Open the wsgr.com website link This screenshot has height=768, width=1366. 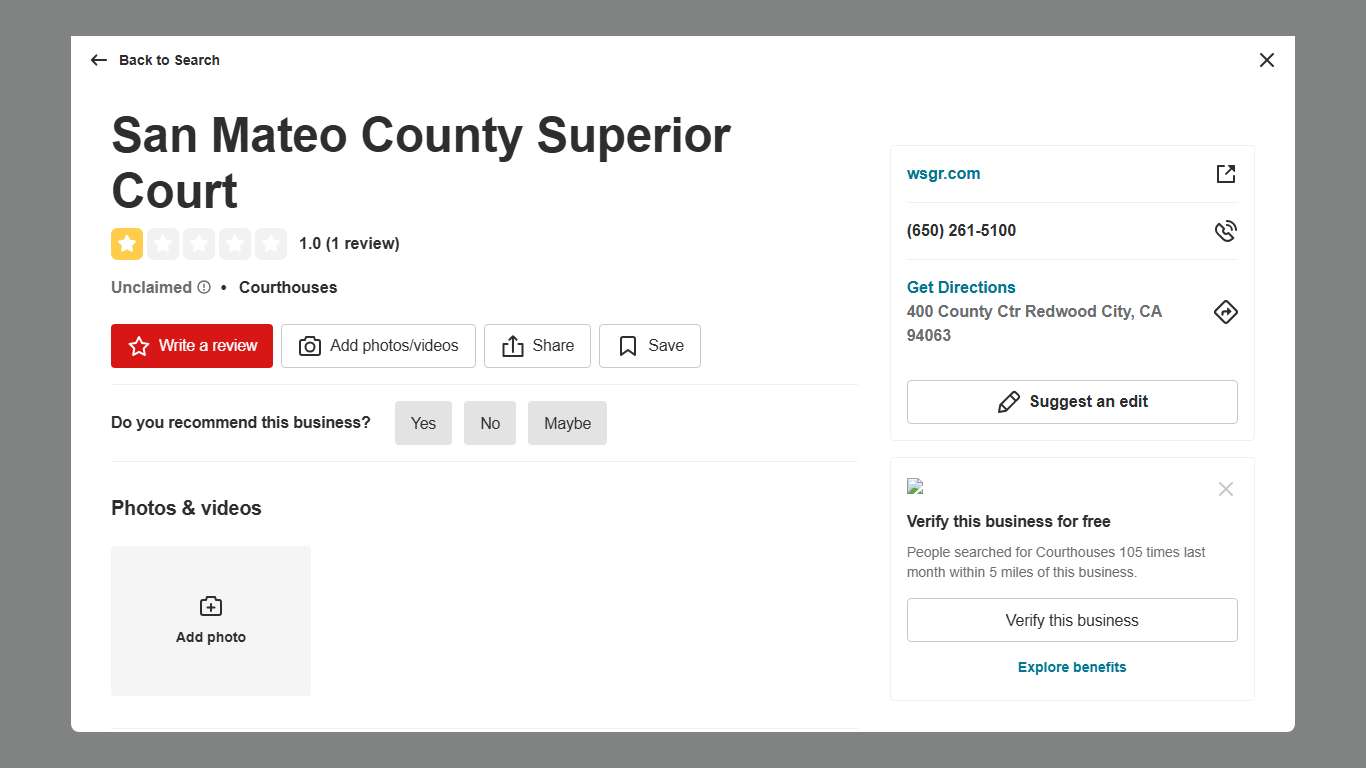943,173
